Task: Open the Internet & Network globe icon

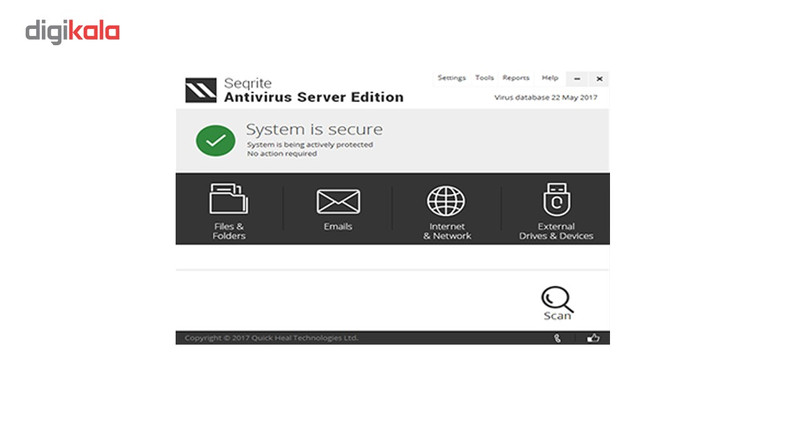Action: 446,201
